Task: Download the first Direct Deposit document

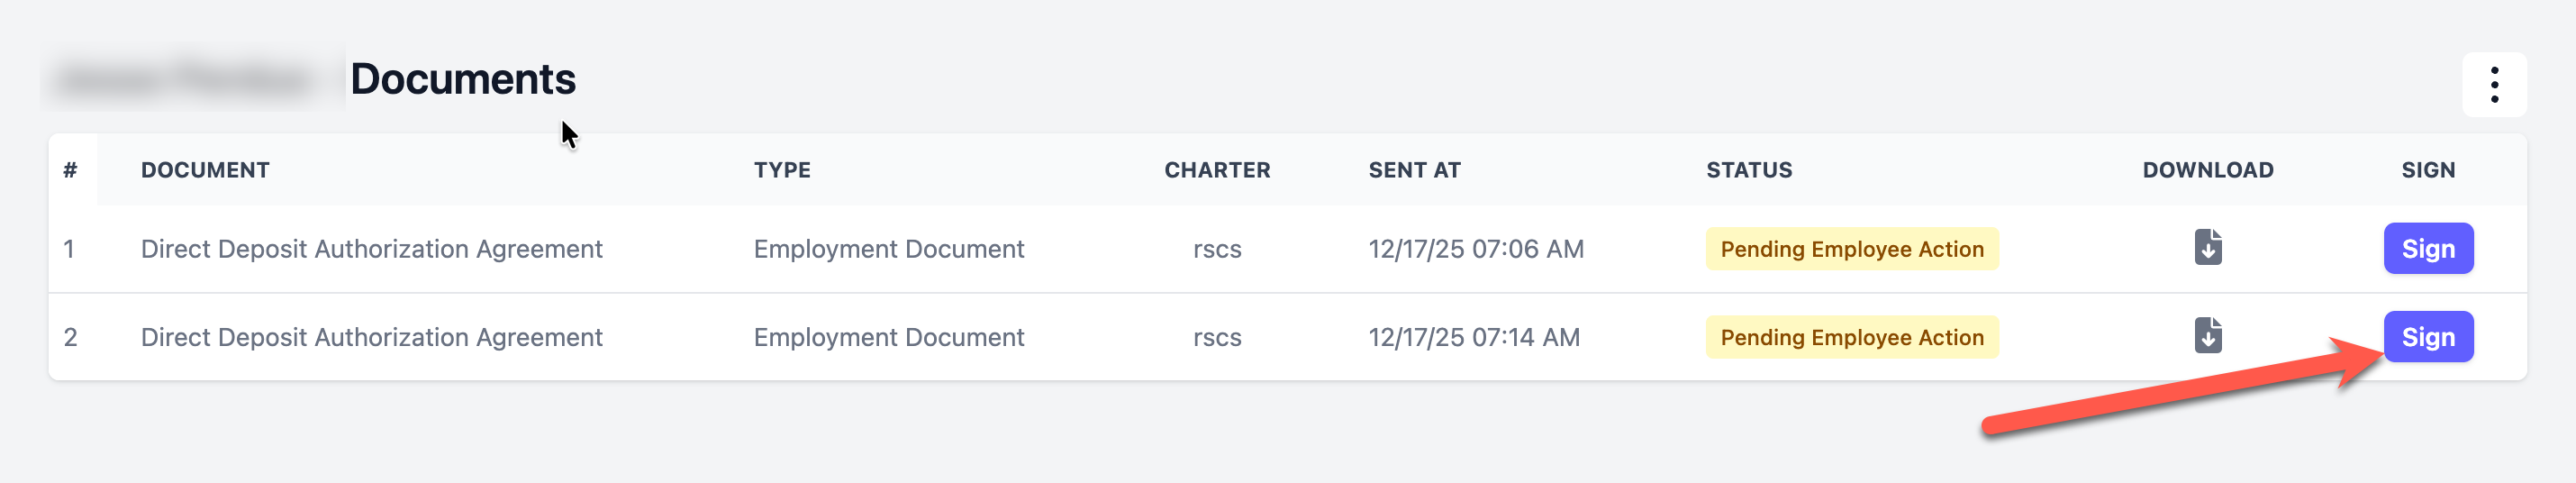Action: click(2208, 247)
